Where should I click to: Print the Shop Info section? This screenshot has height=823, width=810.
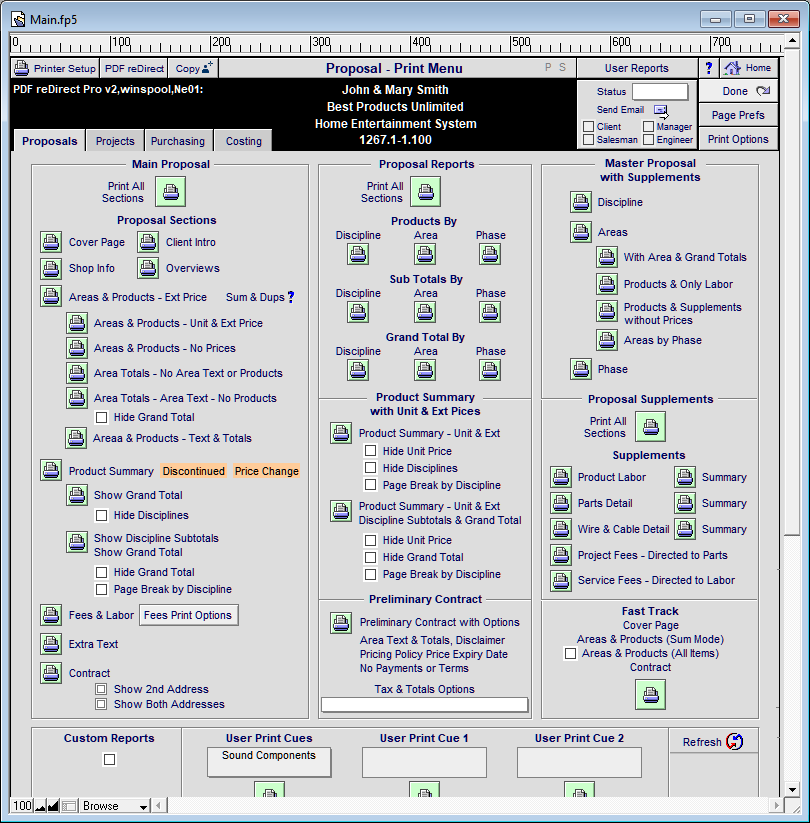point(51,268)
